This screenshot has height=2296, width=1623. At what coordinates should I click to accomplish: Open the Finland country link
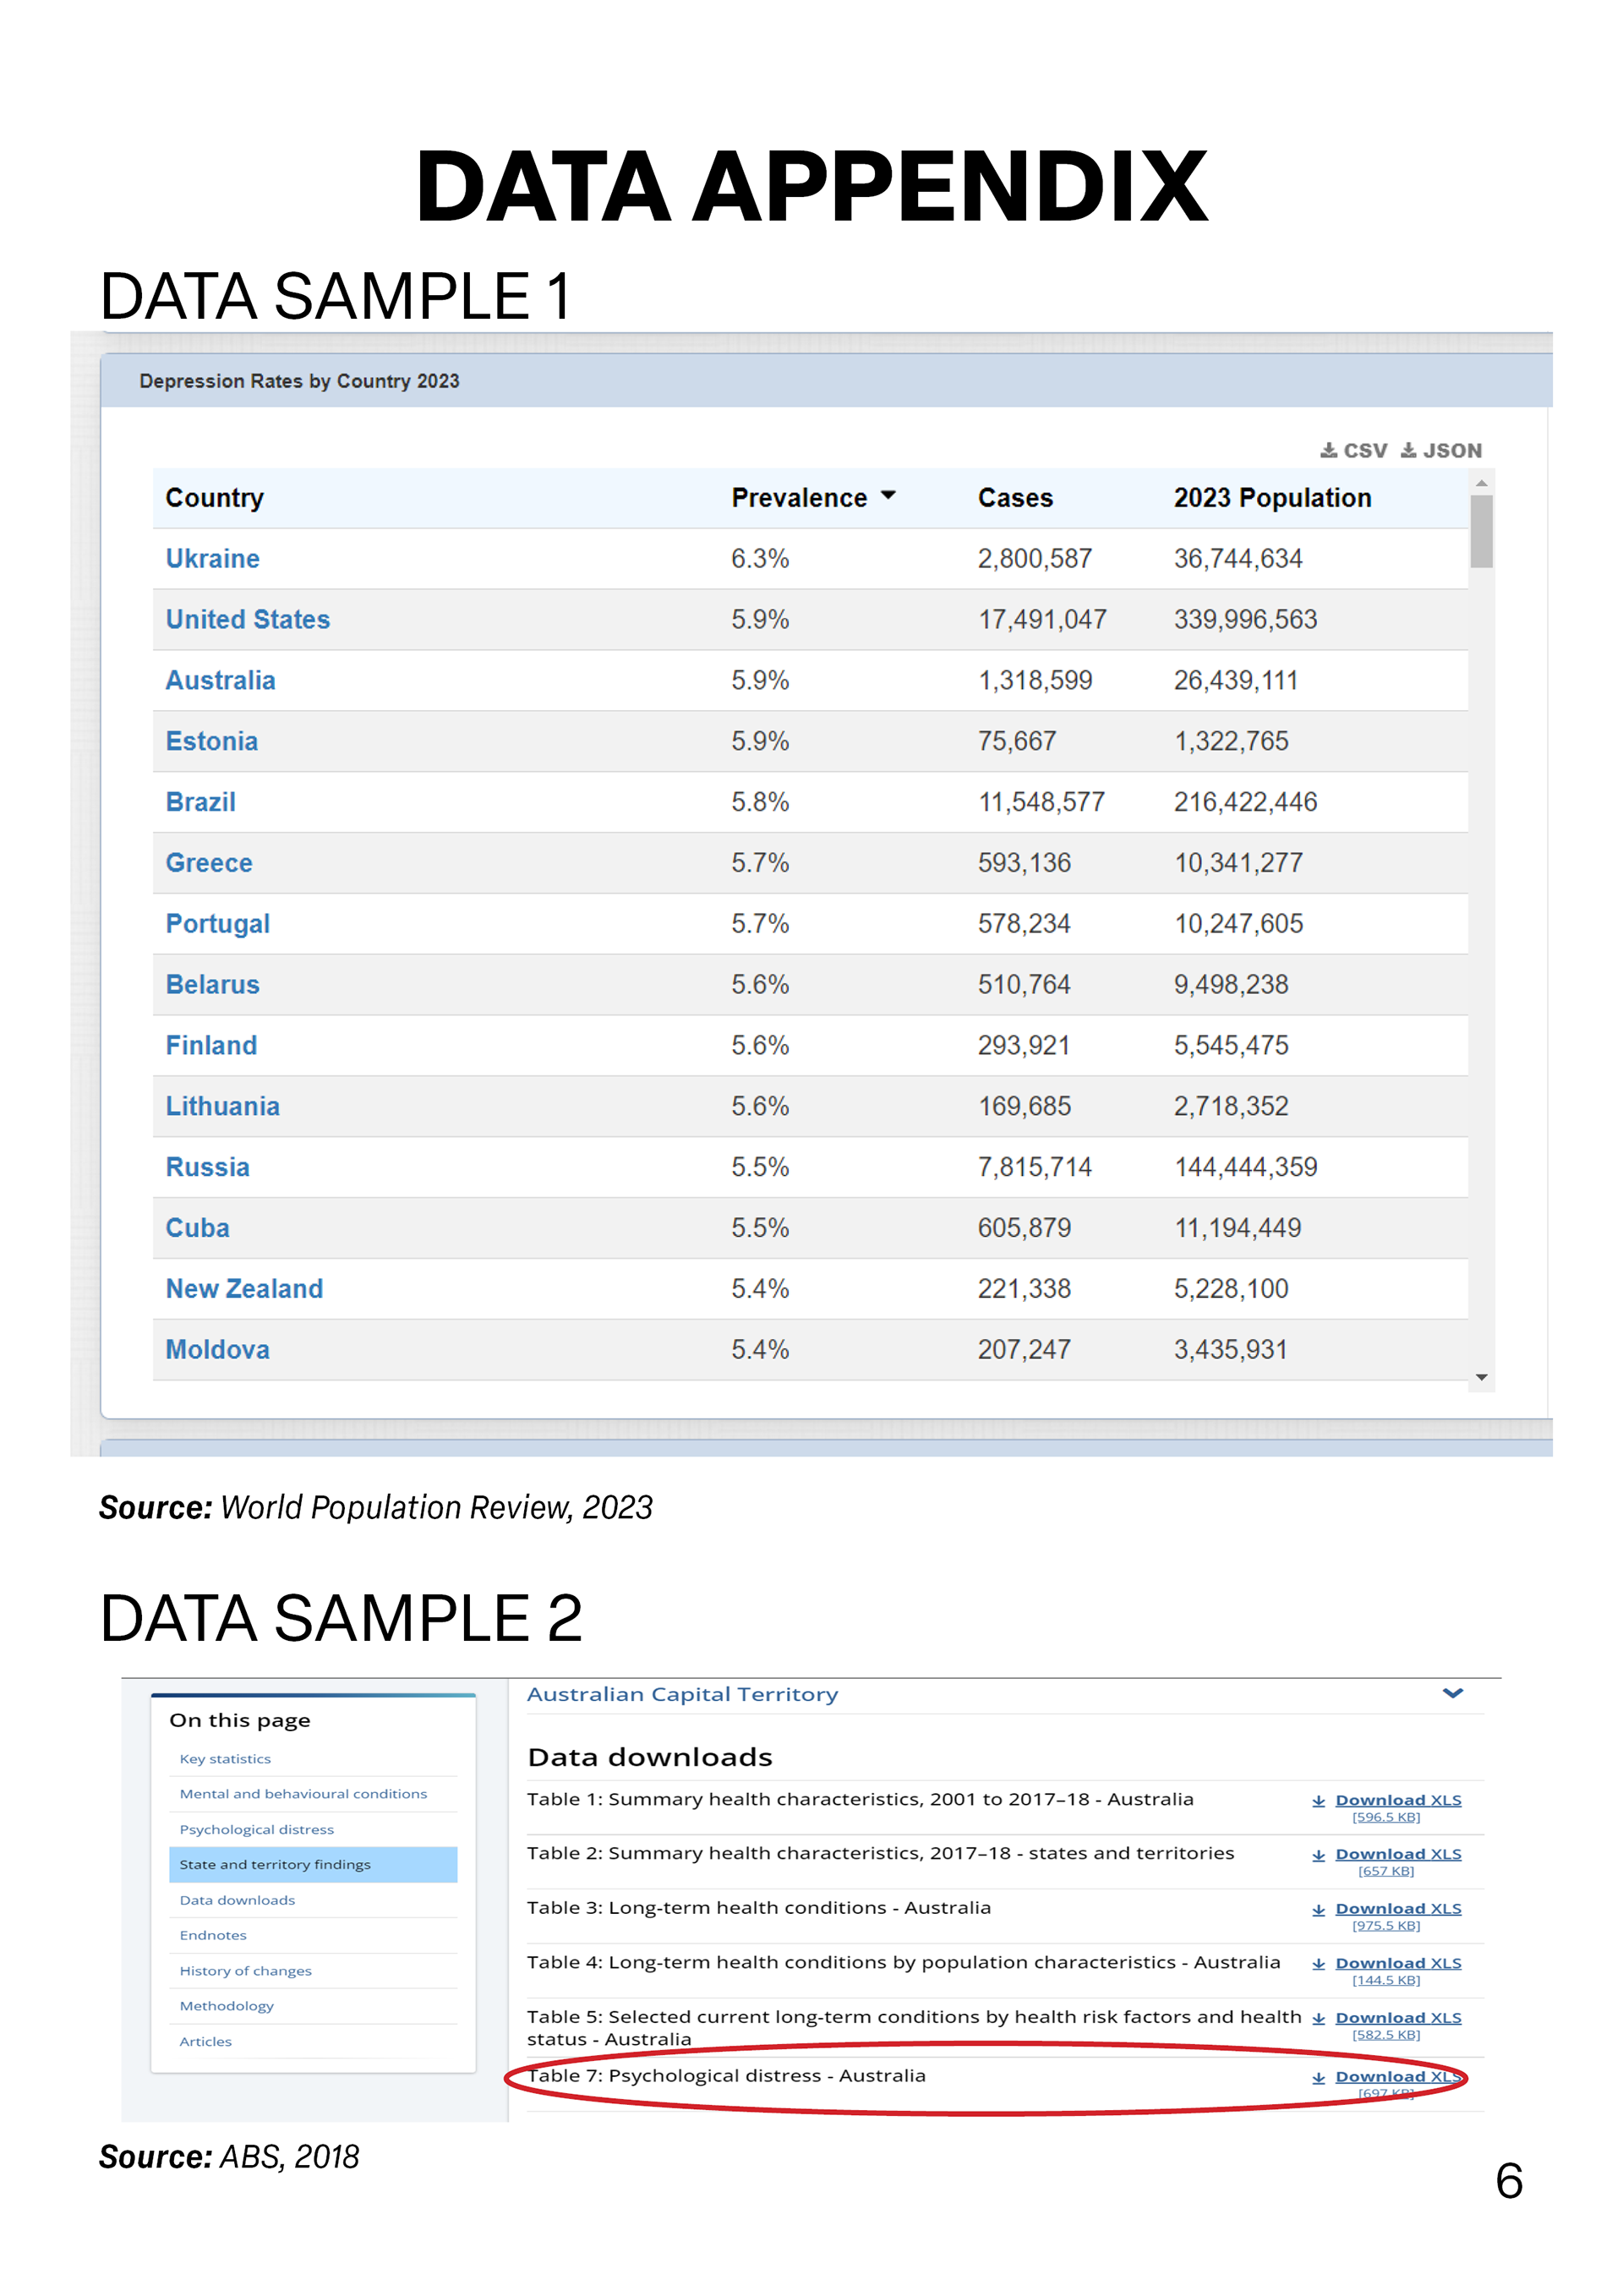(211, 1046)
